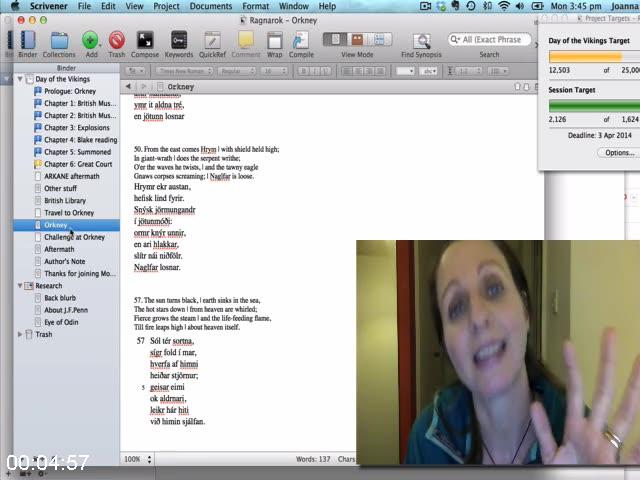Open the font size dropdown
The image size is (640, 480).
[x=273, y=71]
